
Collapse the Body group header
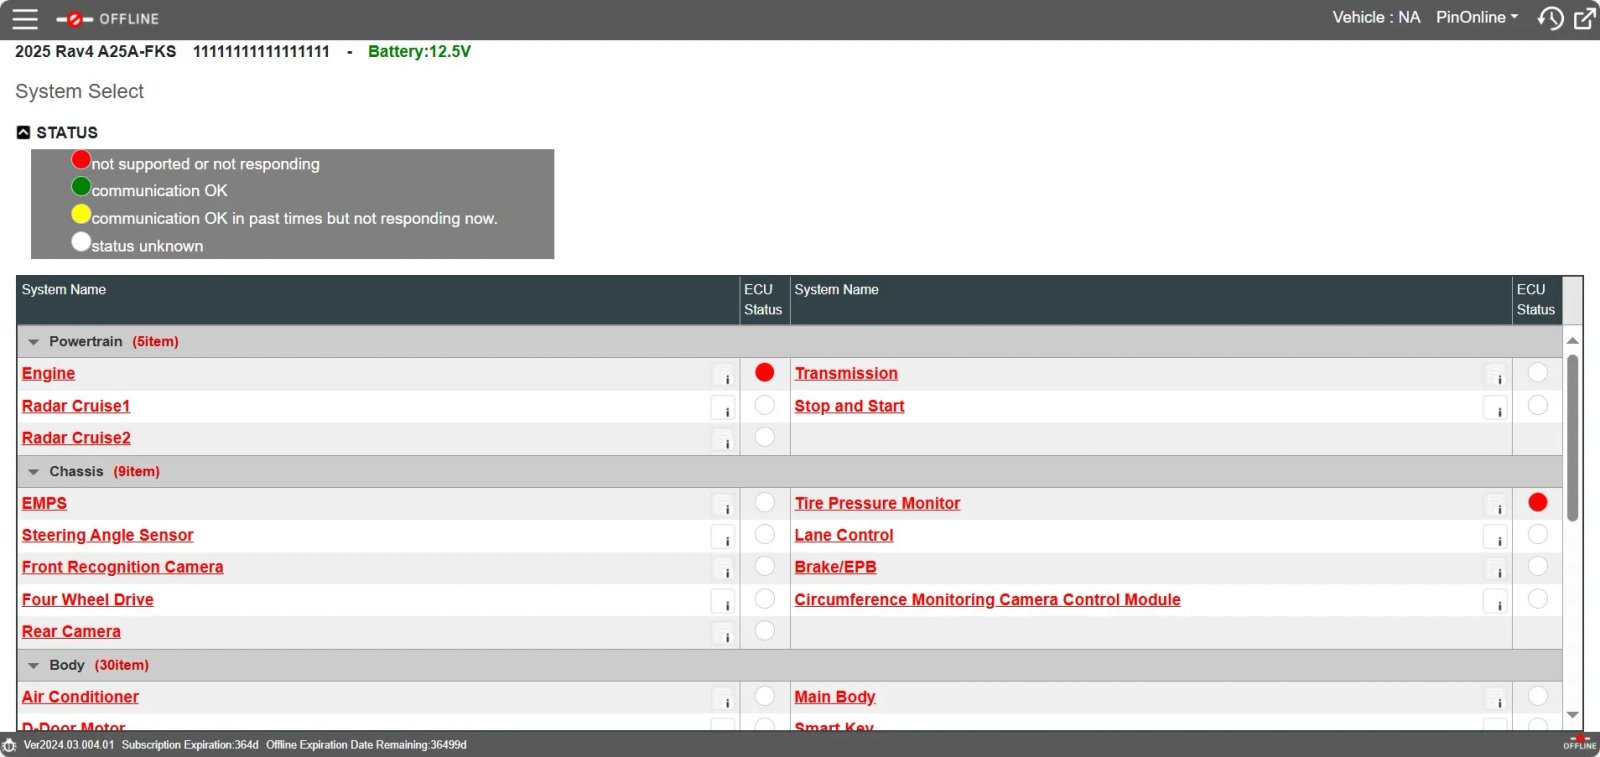coord(34,666)
